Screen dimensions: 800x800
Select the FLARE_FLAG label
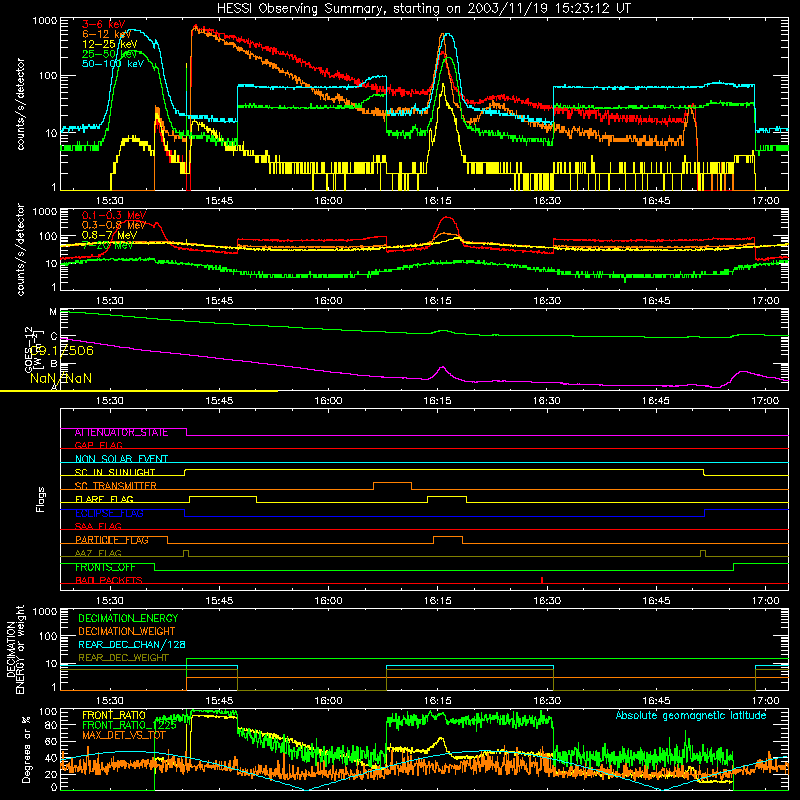pos(104,499)
